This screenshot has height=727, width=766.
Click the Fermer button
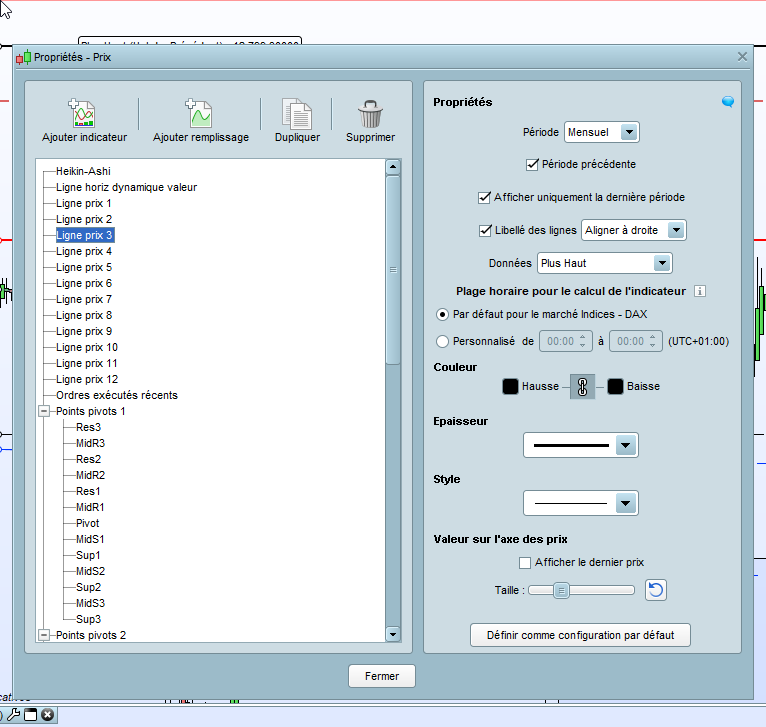[x=382, y=676]
